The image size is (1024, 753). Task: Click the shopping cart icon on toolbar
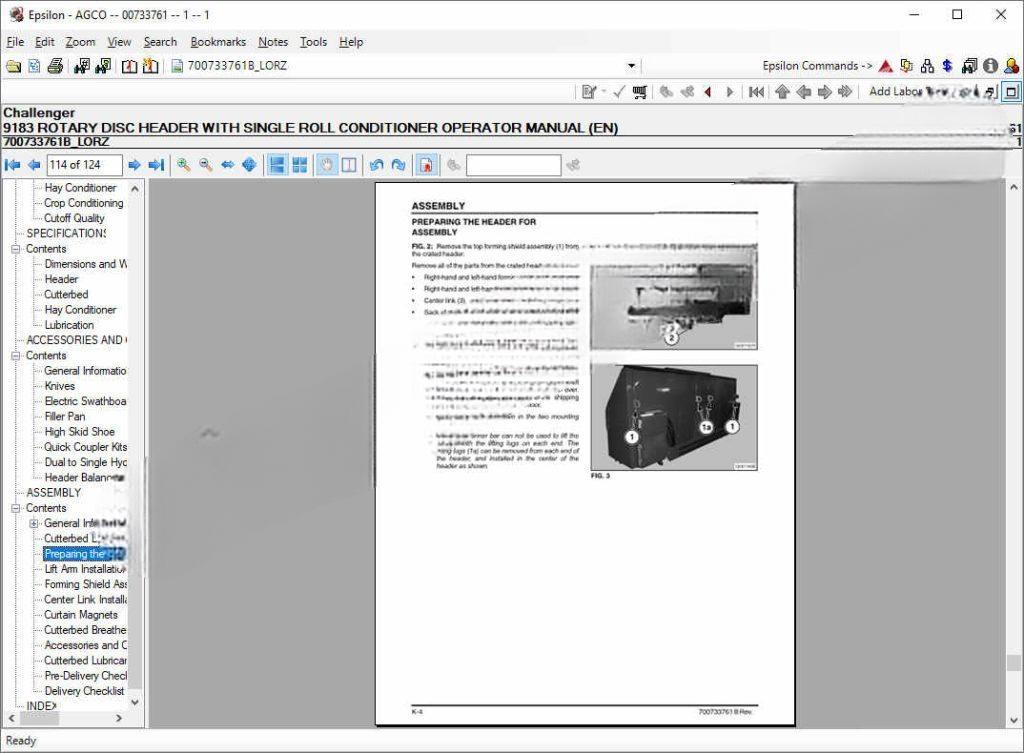tap(639, 90)
